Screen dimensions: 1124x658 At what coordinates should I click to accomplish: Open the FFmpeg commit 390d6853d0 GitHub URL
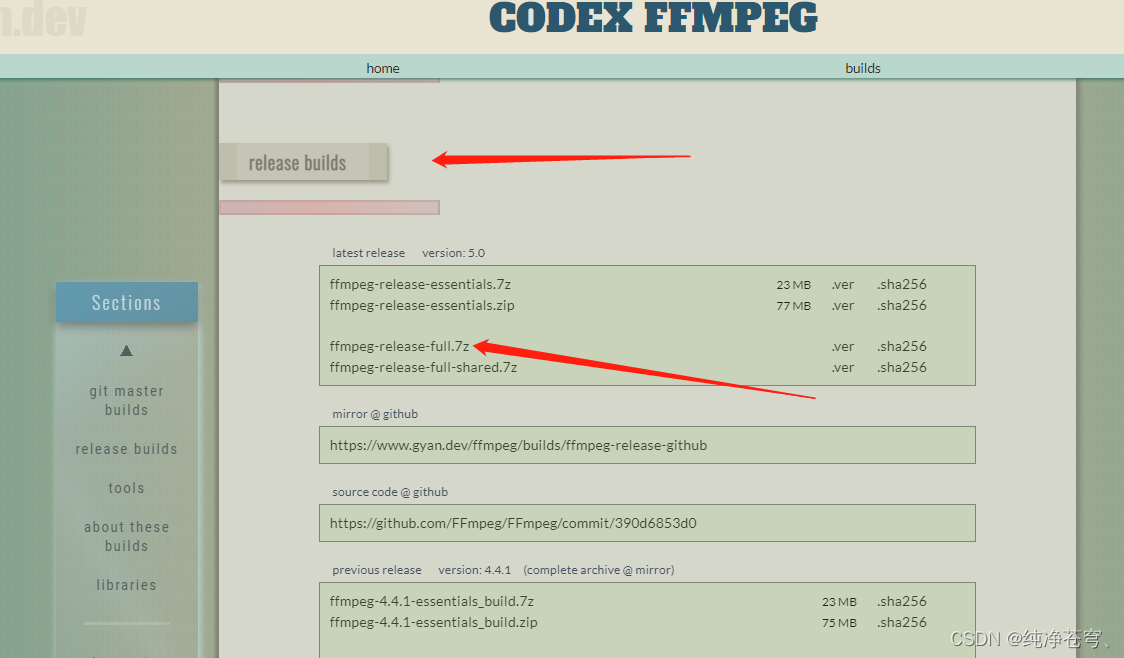tap(513, 523)
